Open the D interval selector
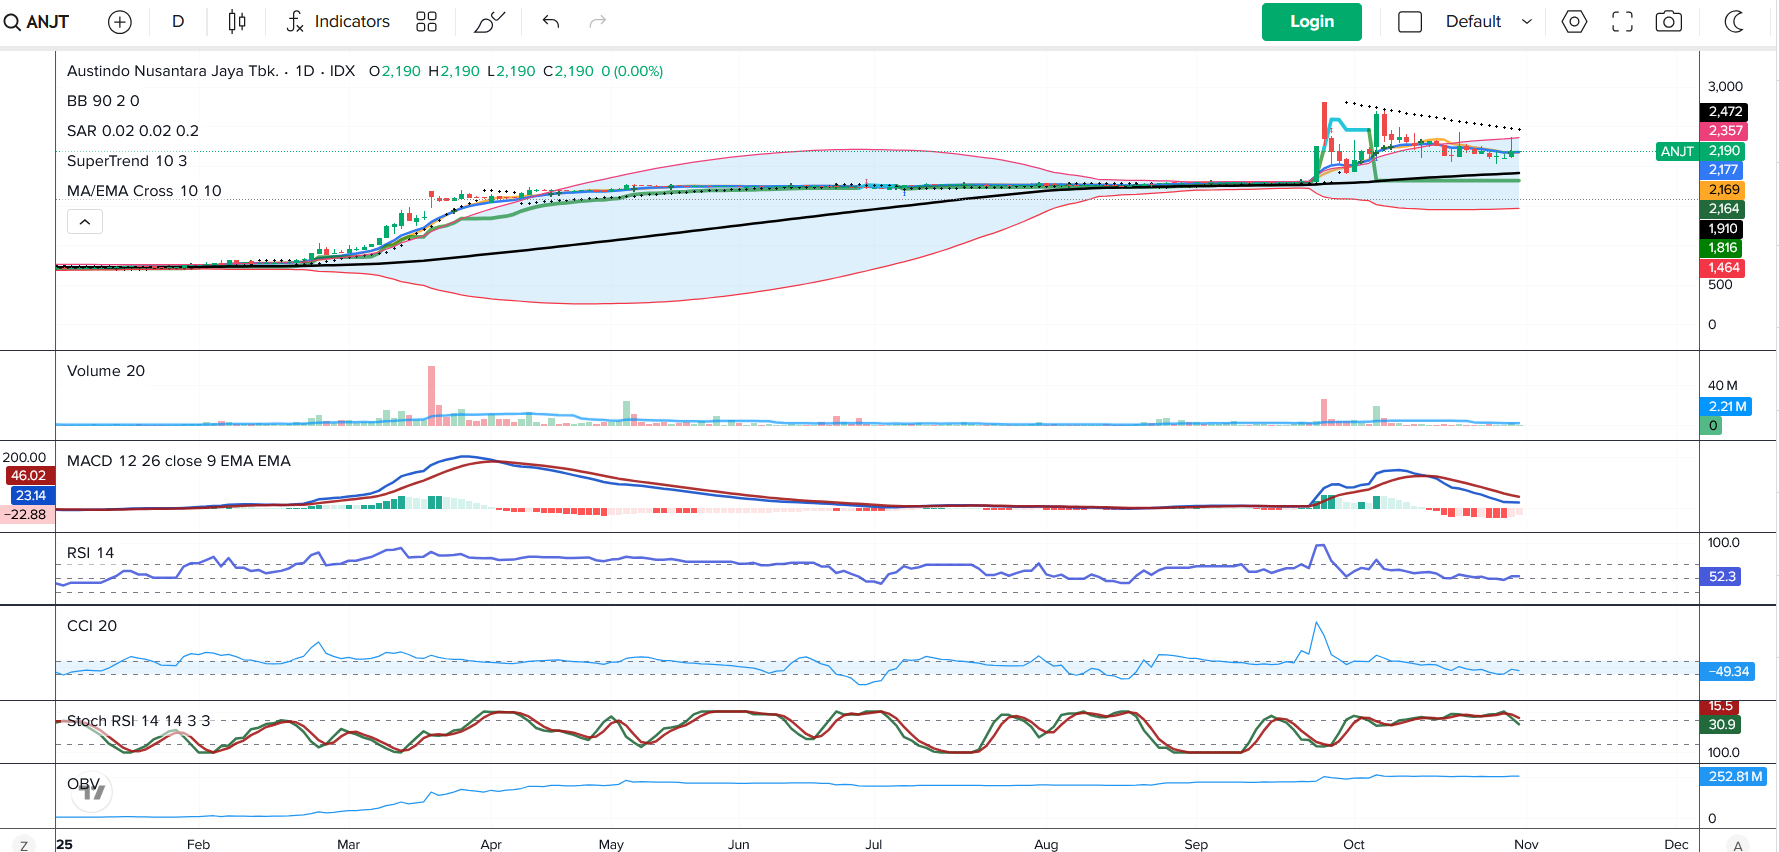This screenshot has width=1779, height=852. 178,22
